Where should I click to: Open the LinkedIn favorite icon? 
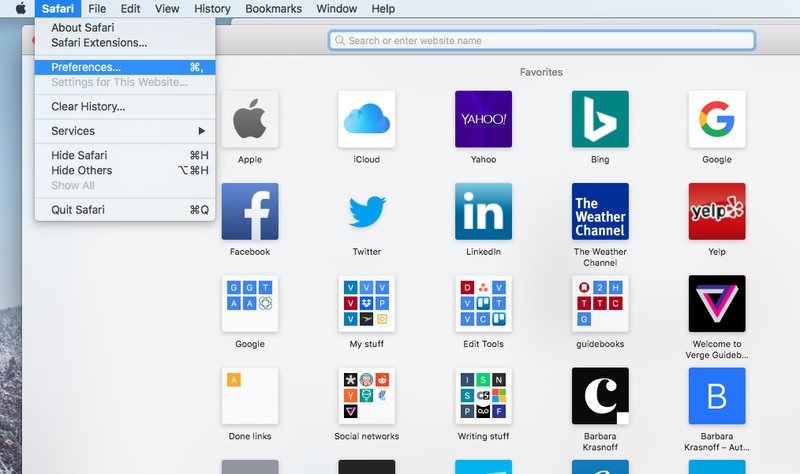click(x=483, y=211)
